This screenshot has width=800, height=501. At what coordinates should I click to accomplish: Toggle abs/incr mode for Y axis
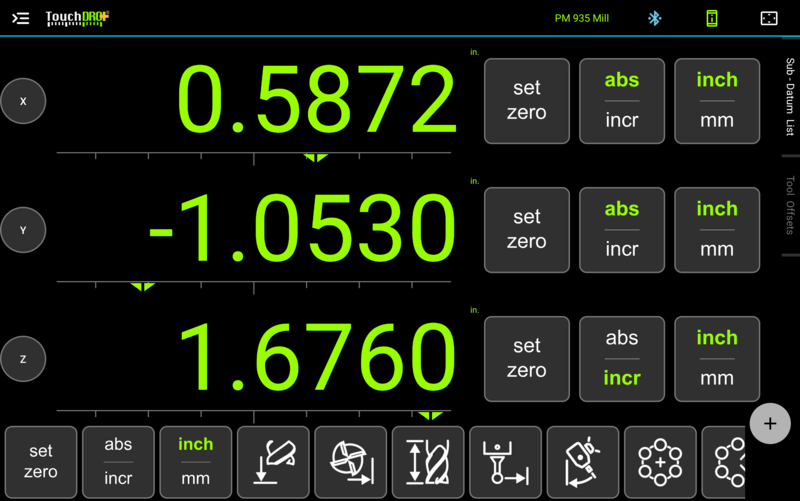[622, 230]
